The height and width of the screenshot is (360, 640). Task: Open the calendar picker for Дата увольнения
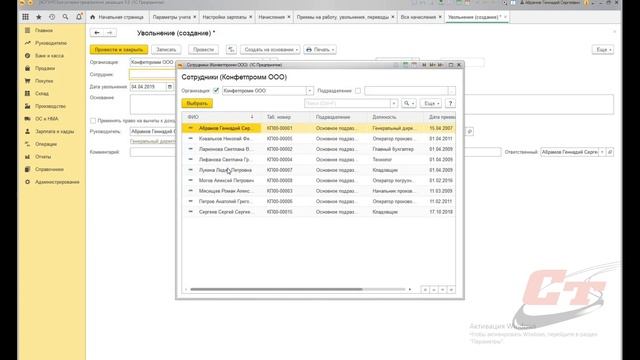pos(170,87)
